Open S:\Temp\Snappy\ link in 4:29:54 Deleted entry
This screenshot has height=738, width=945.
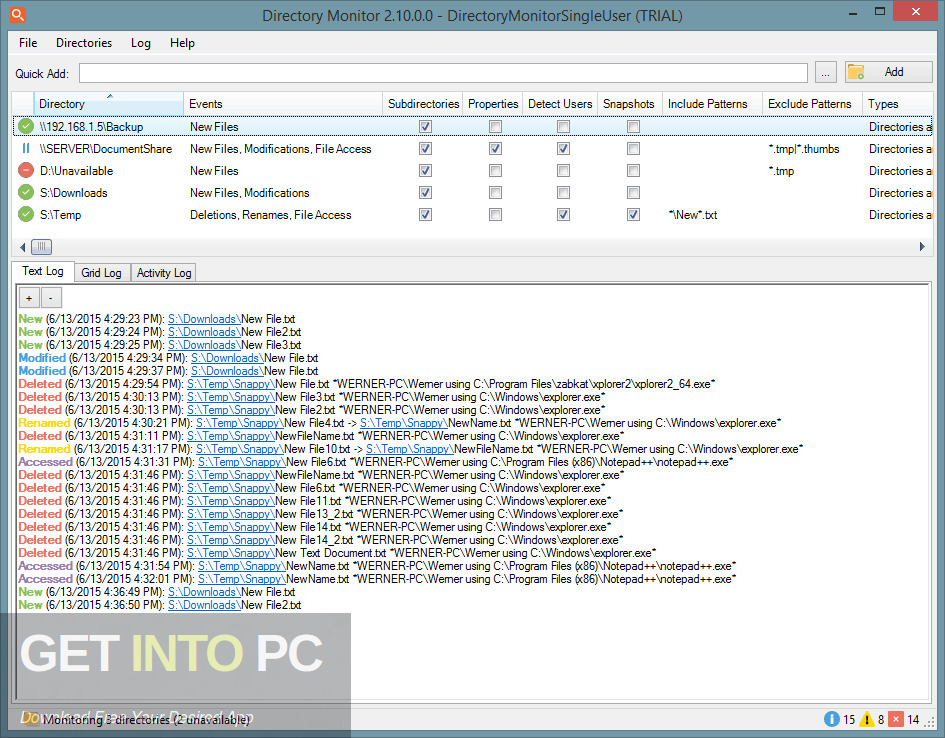tap(231, 384)
